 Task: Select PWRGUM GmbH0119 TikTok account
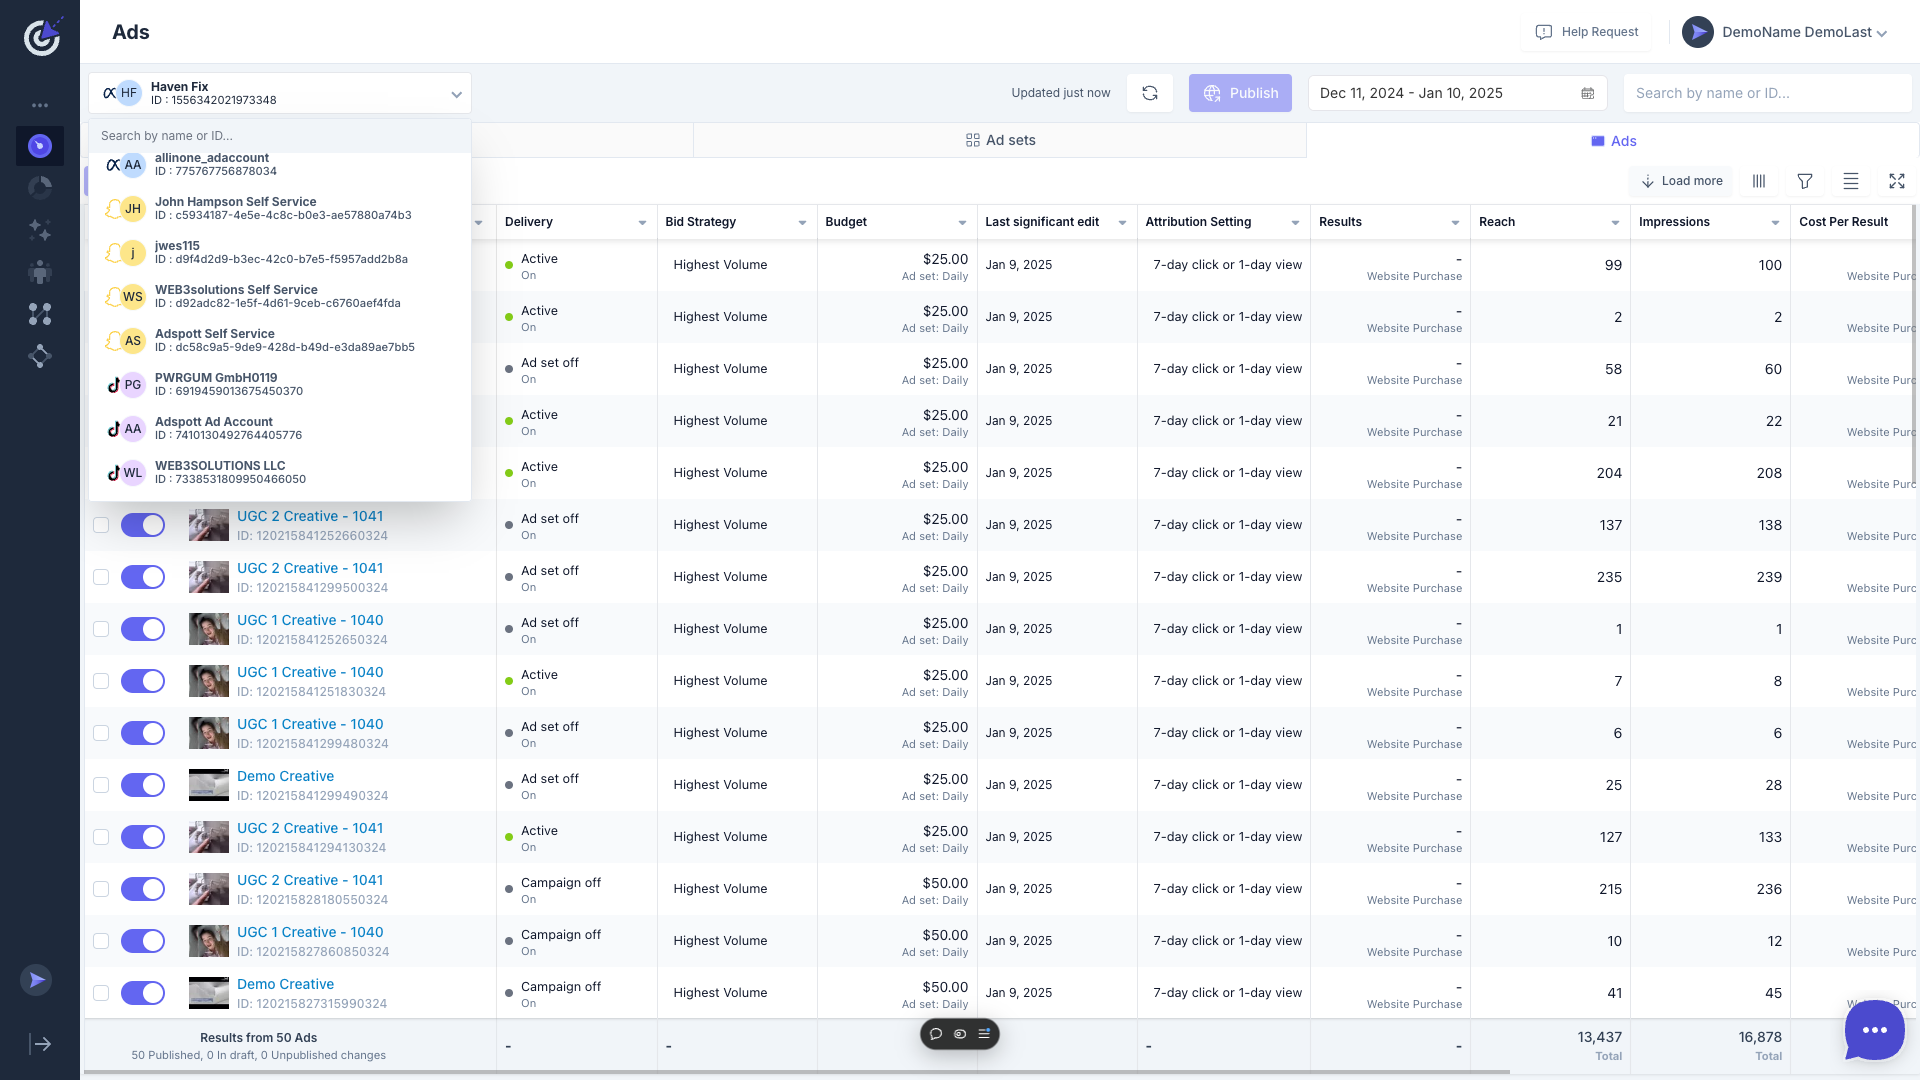(280, 384)
